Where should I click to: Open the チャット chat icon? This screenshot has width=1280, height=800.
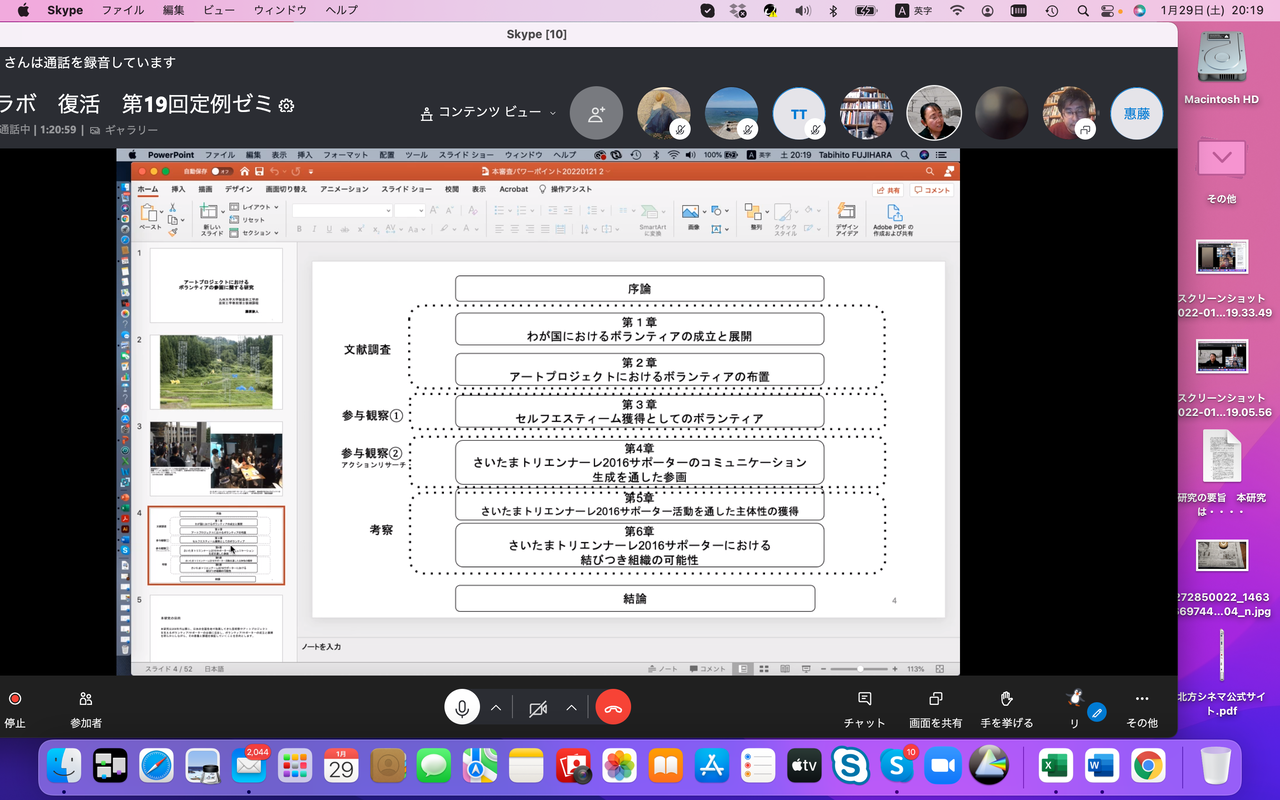pyautogui.click(x=865, y=699)
